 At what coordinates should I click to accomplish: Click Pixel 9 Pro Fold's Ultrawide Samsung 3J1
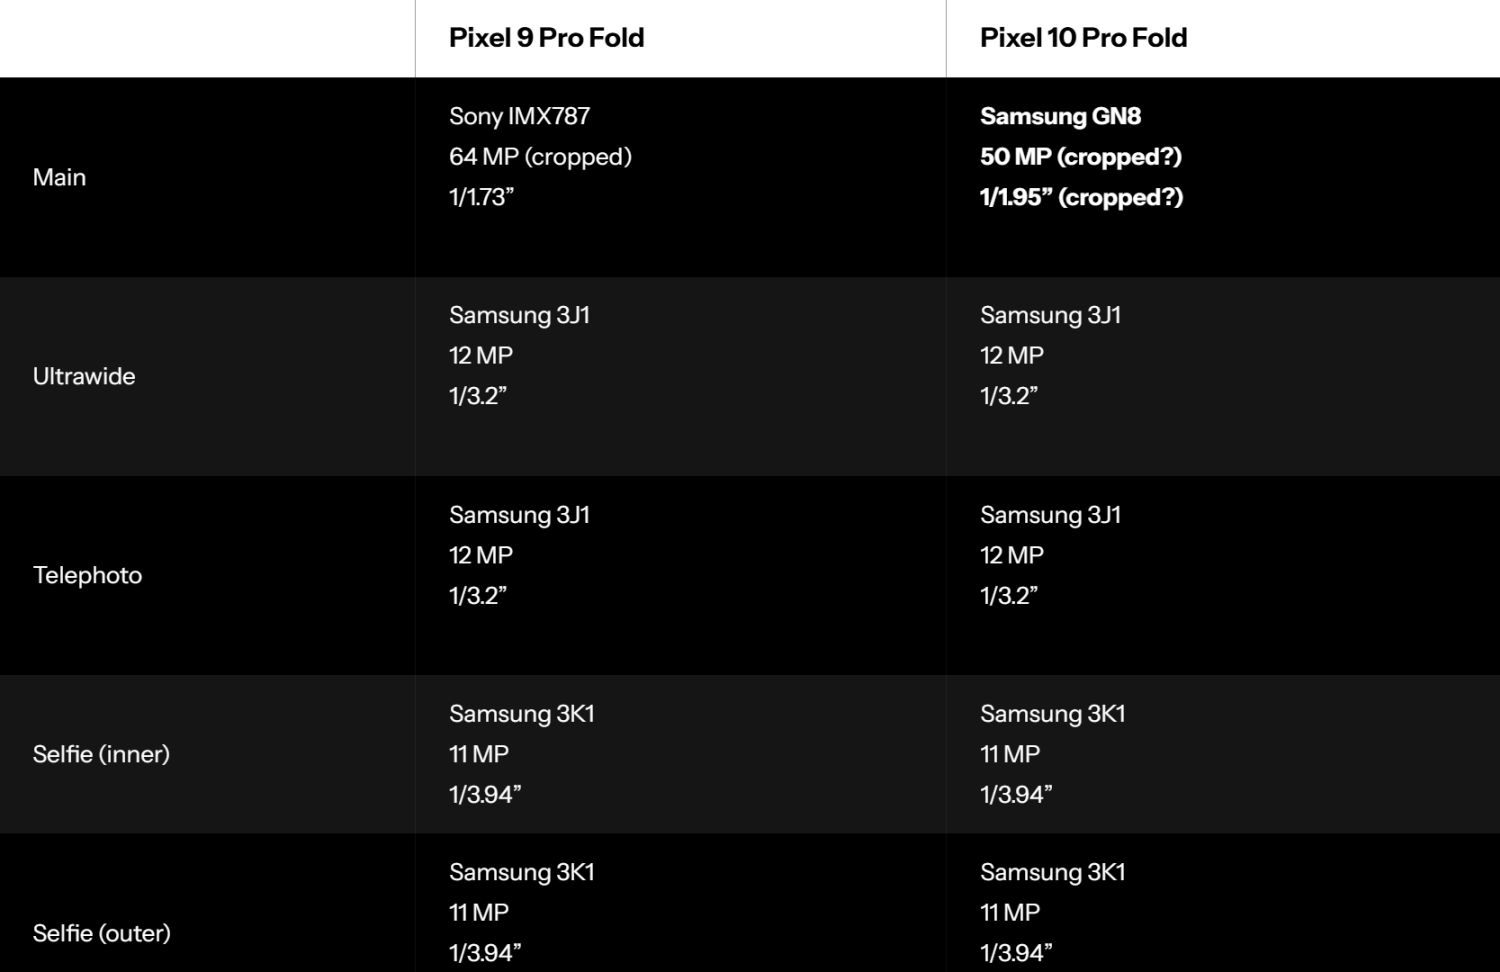(519, 315)
